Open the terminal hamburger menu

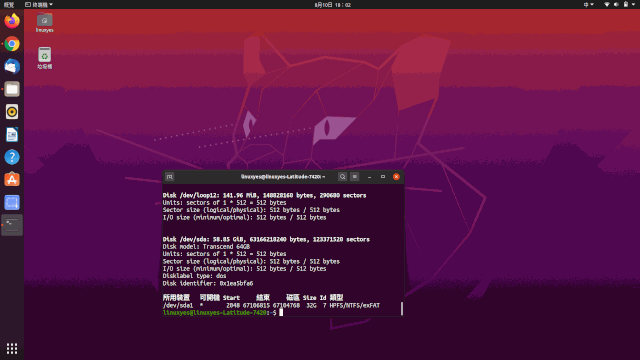[355, 177]
